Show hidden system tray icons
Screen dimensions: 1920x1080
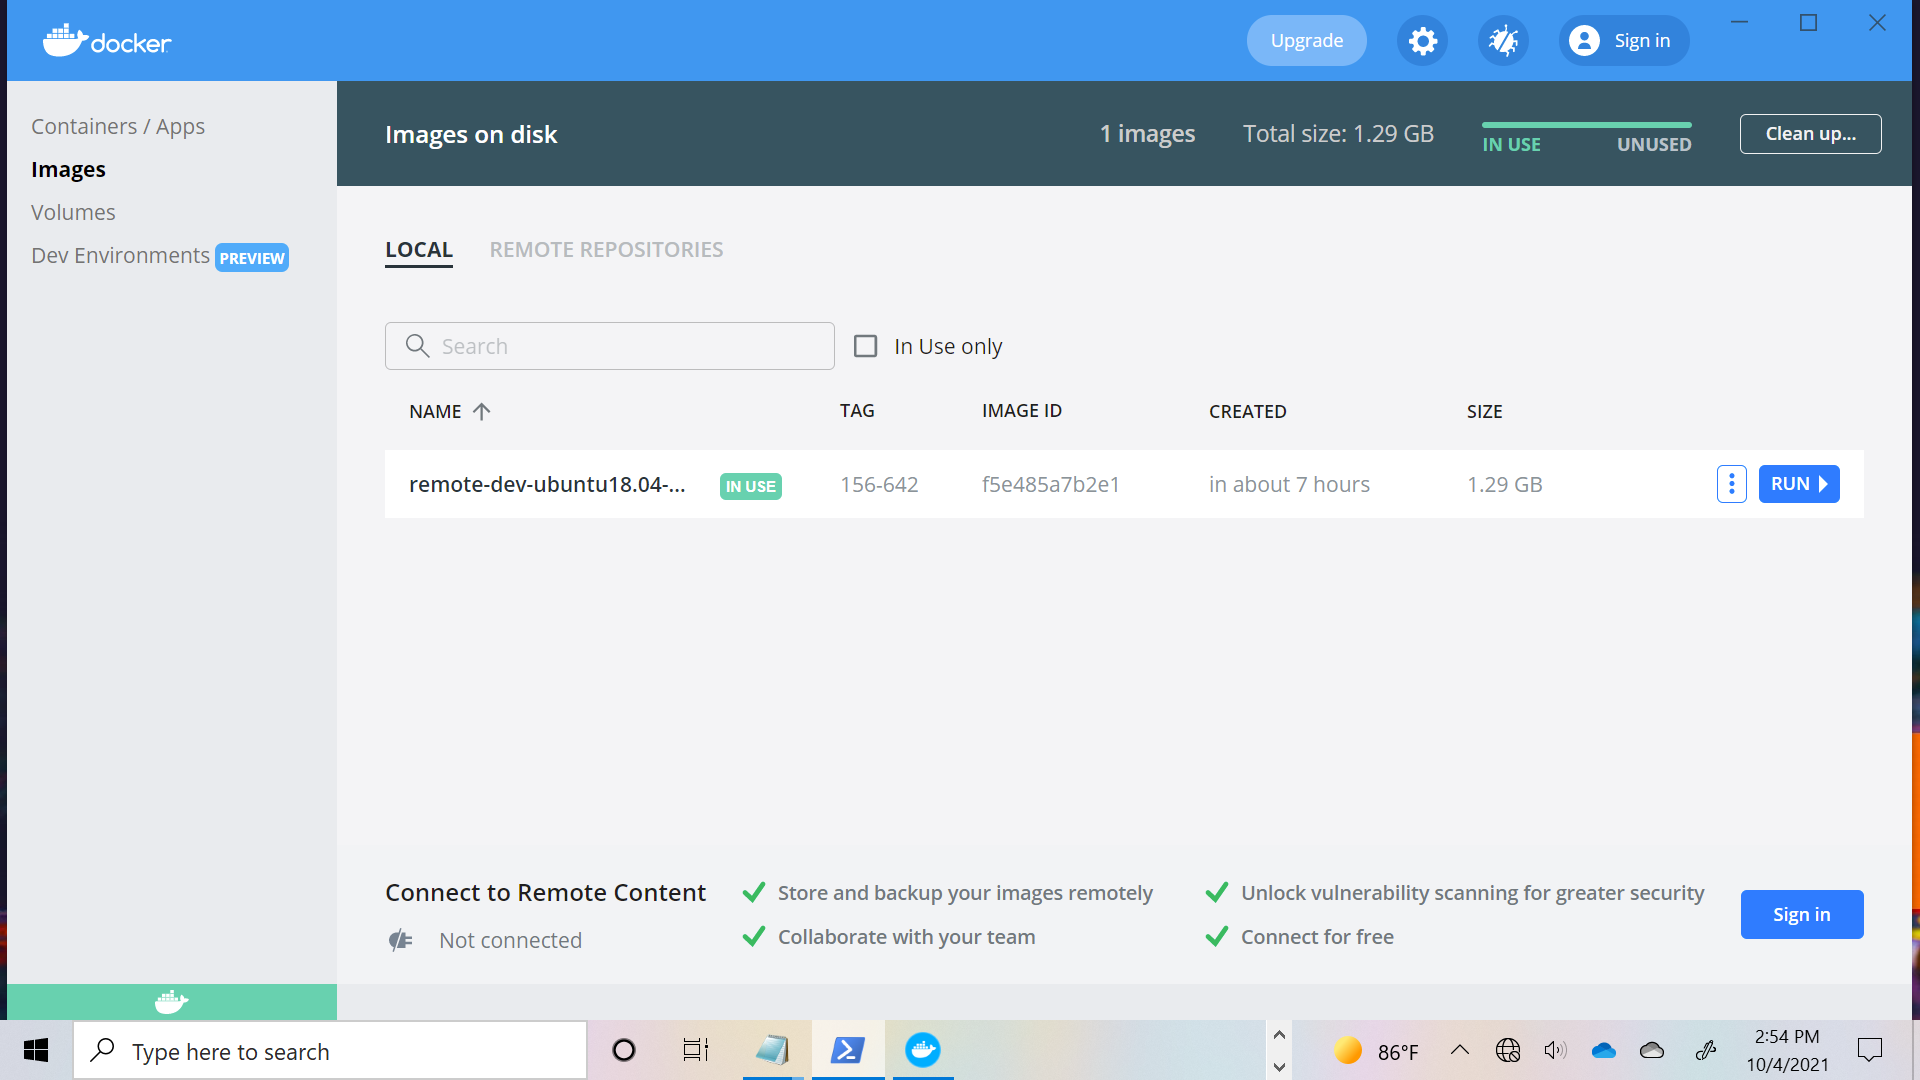pos(1459,1050)
